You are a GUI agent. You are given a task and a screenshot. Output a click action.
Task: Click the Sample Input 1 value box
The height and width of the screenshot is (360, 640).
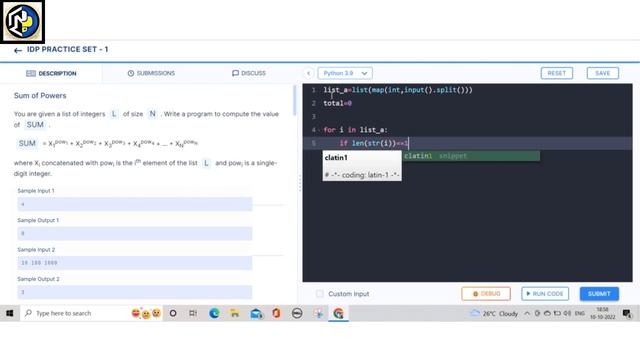pyautogui.click(x=135, y=204)
